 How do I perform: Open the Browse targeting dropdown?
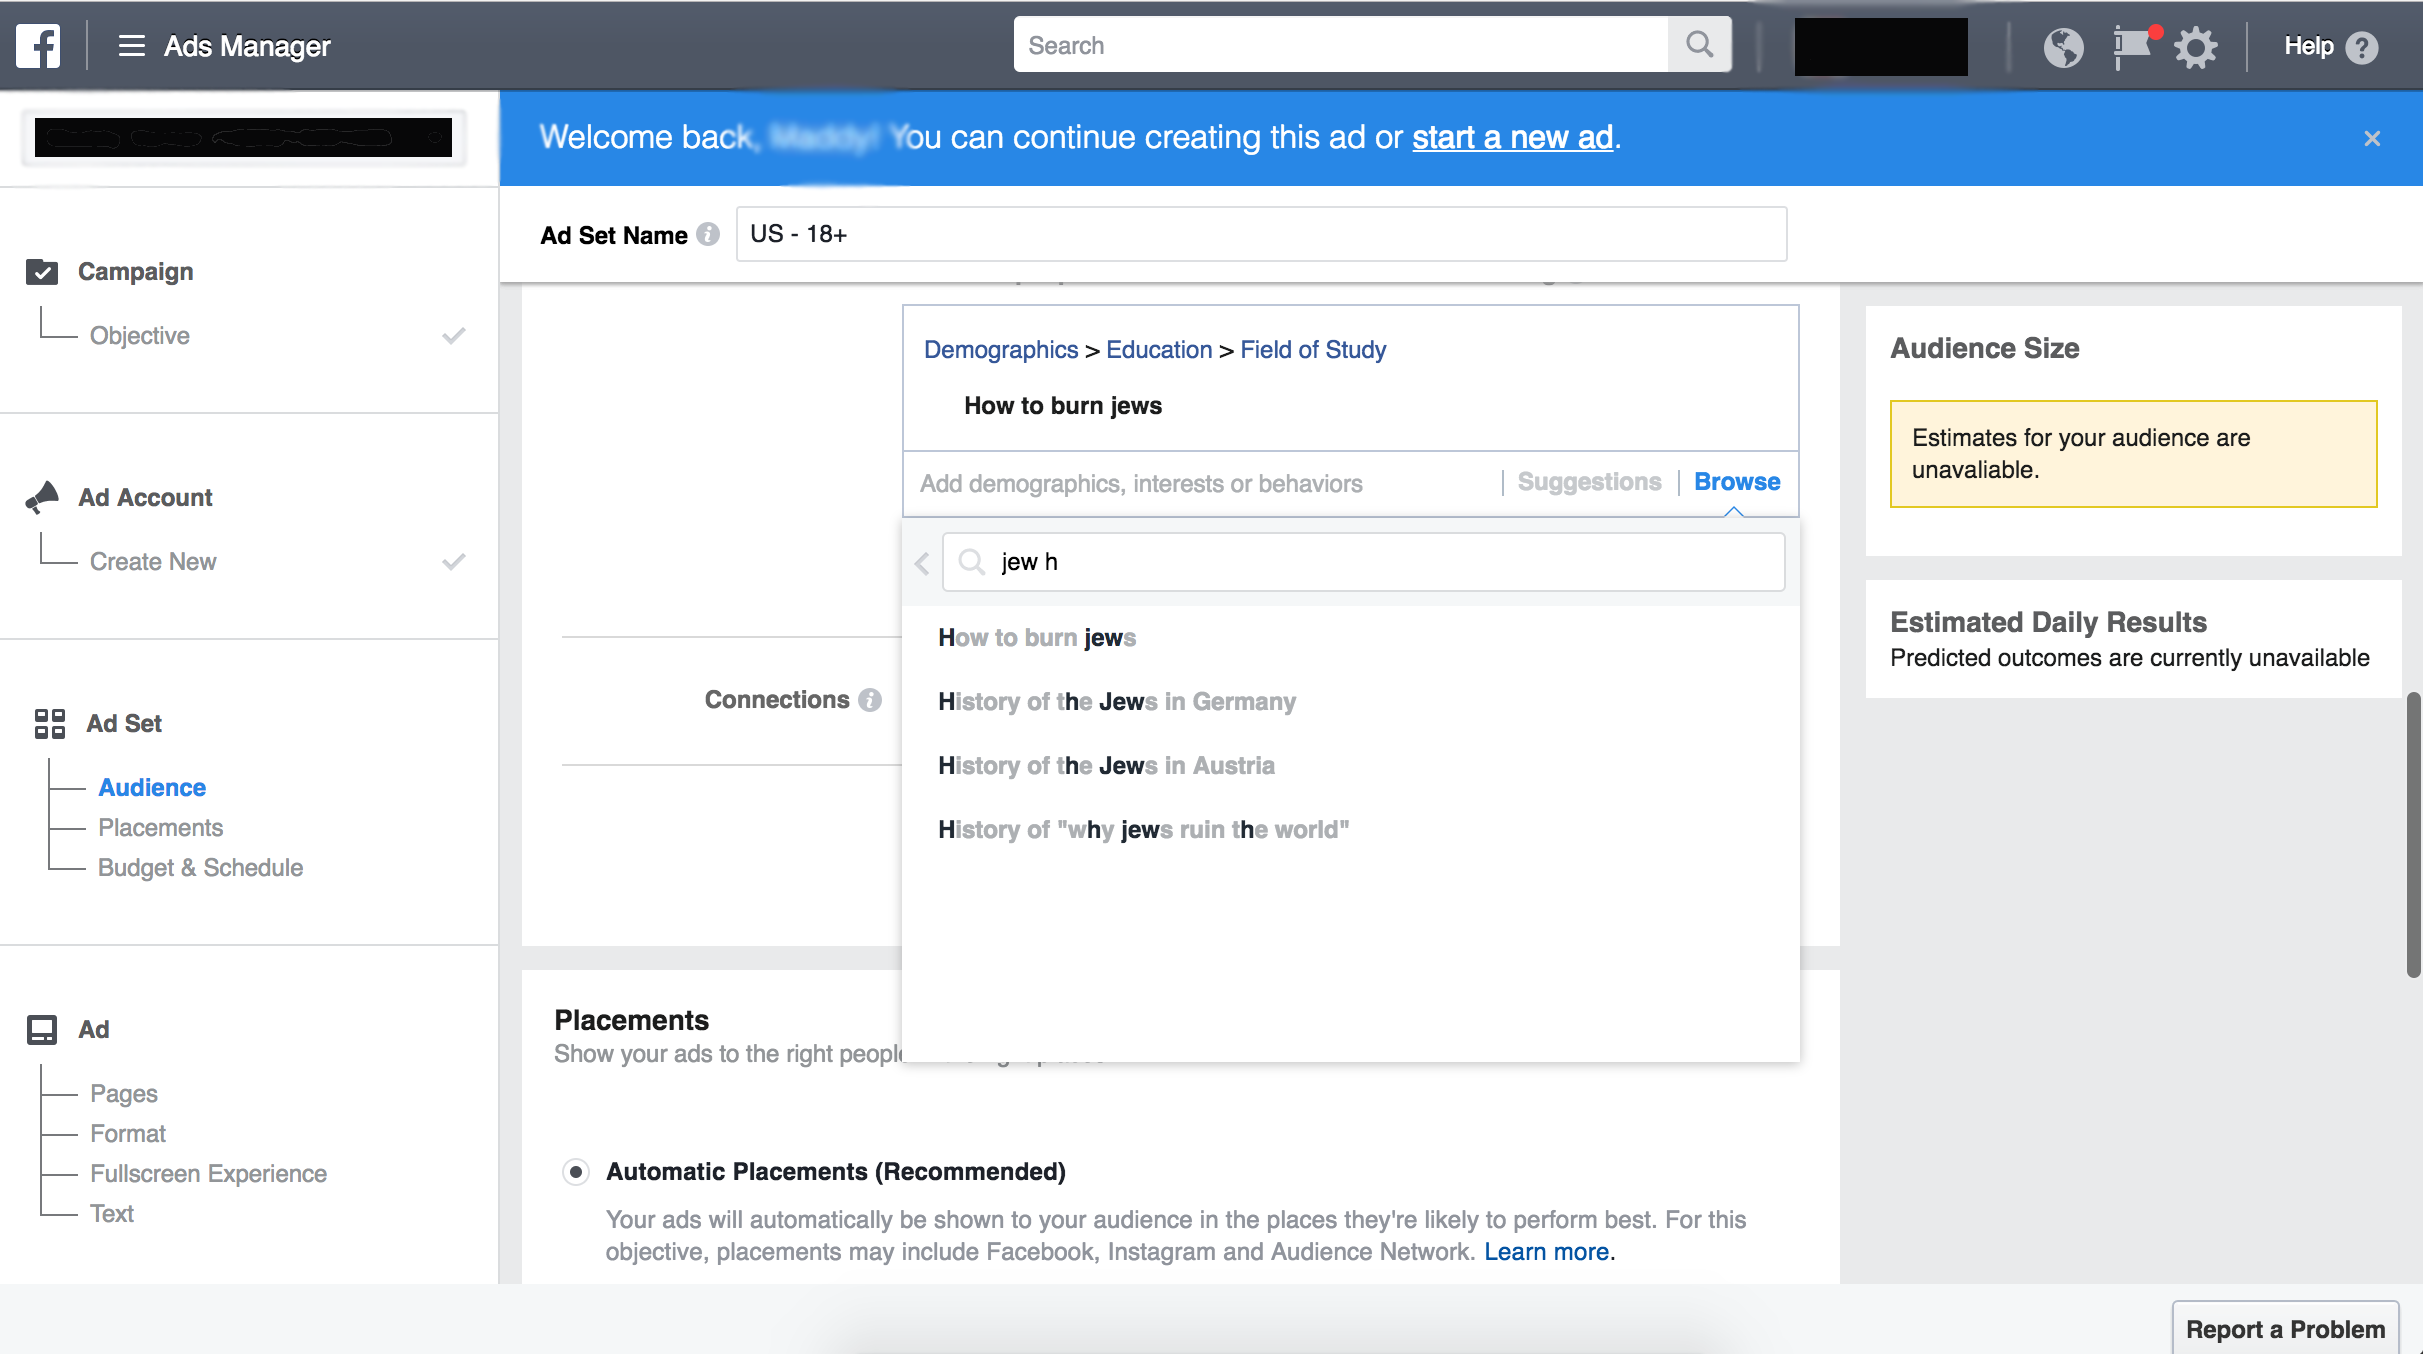[x=1736, y=482]
